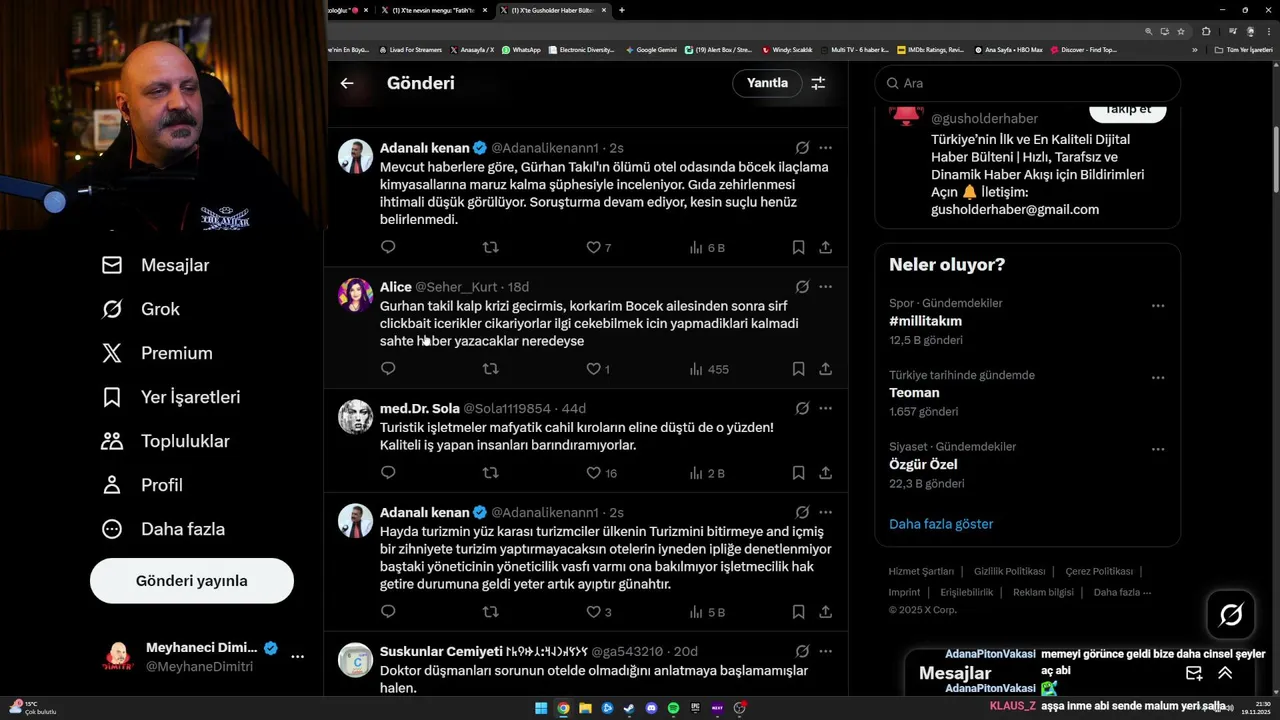This screenshot has height=720, width=1280.
Task: Open Steam from the taskbar
Action: [629, 708]
